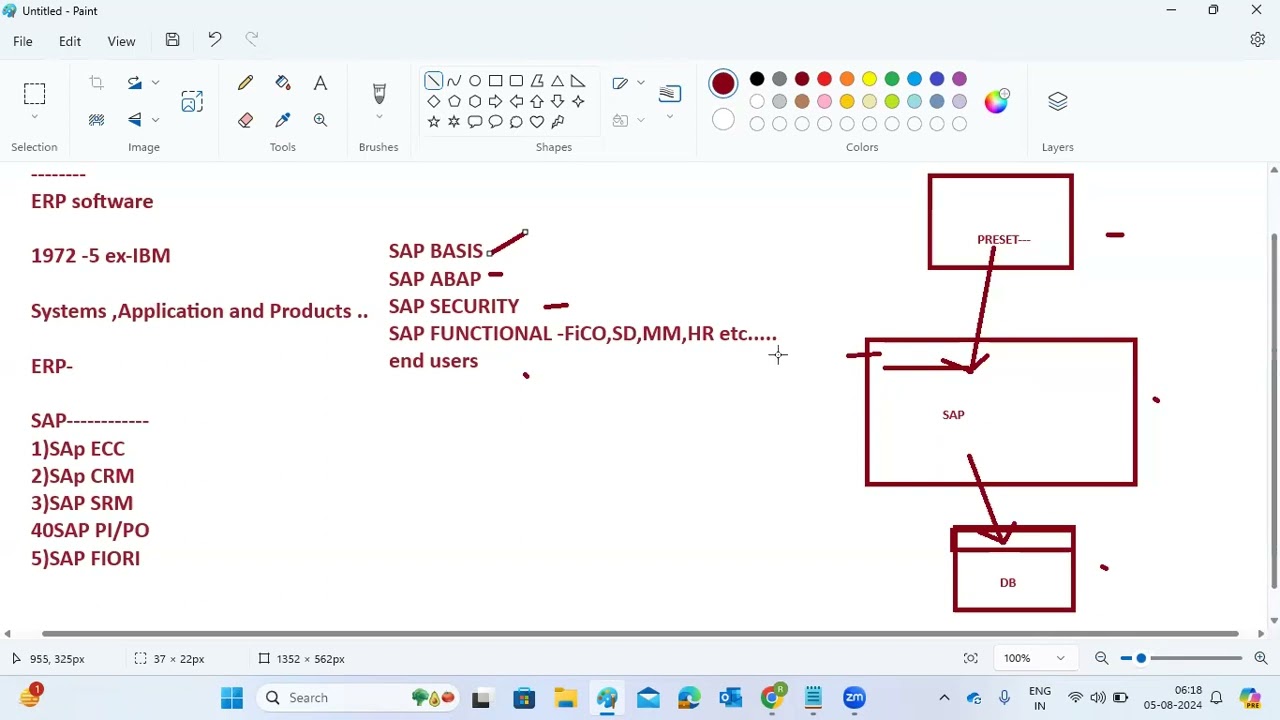Select the Lightning bolt shape

coord(558,122)
